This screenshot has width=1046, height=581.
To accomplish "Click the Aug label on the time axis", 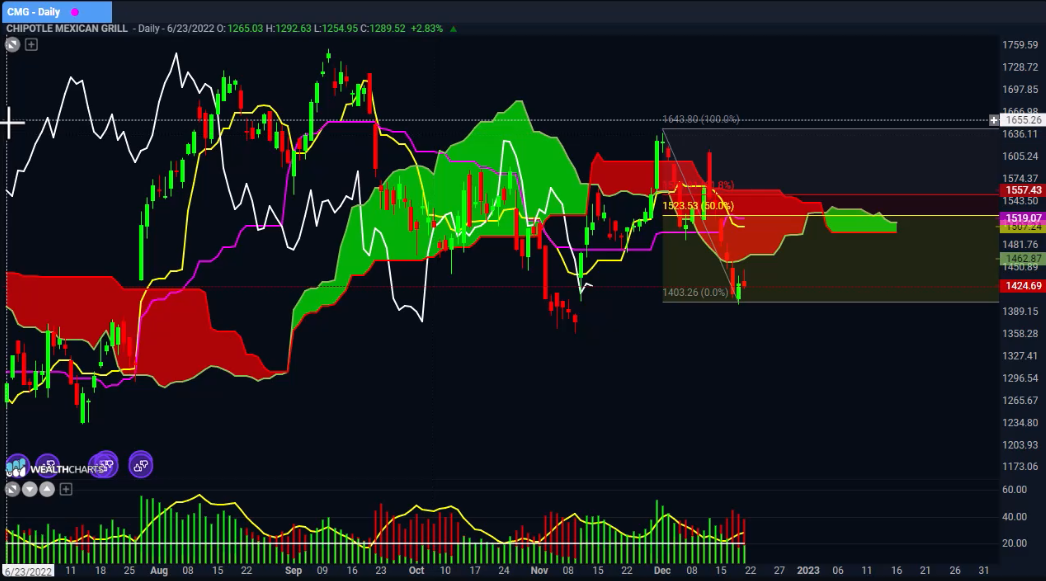I will (x=159, y=570).
